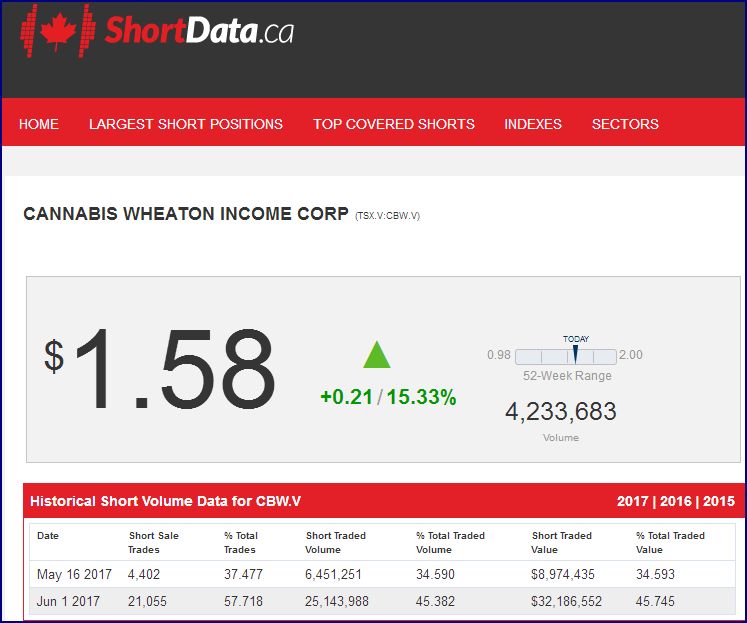Image resolution: width=747 pixels, height=623 pixels.
Task: Click the +0.21 price change value
Action: 346,397
